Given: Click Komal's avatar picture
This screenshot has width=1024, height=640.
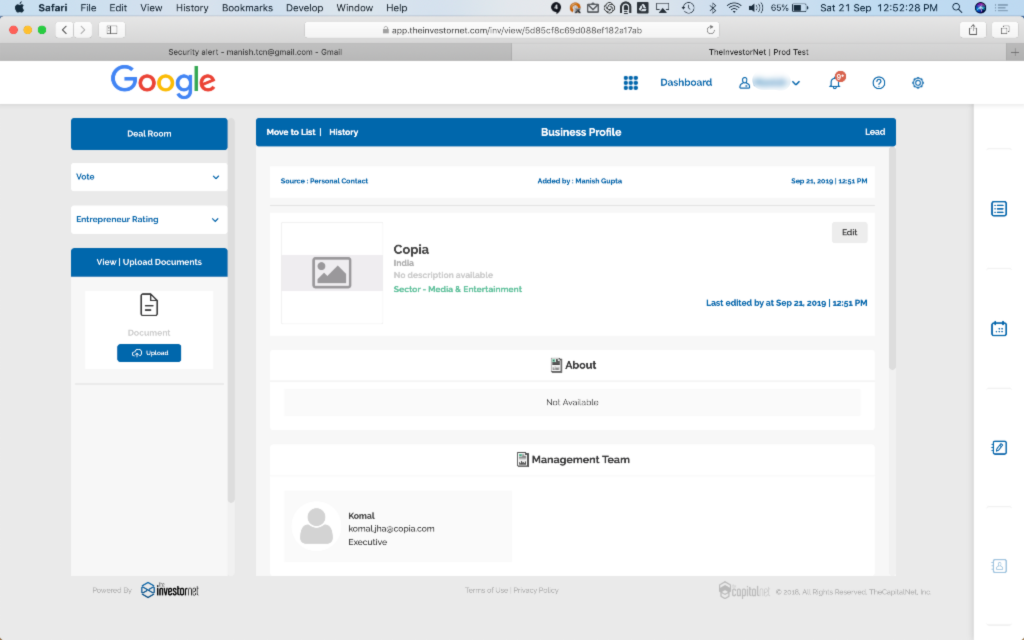Looking at the screenshot, I should click(316, 526).
